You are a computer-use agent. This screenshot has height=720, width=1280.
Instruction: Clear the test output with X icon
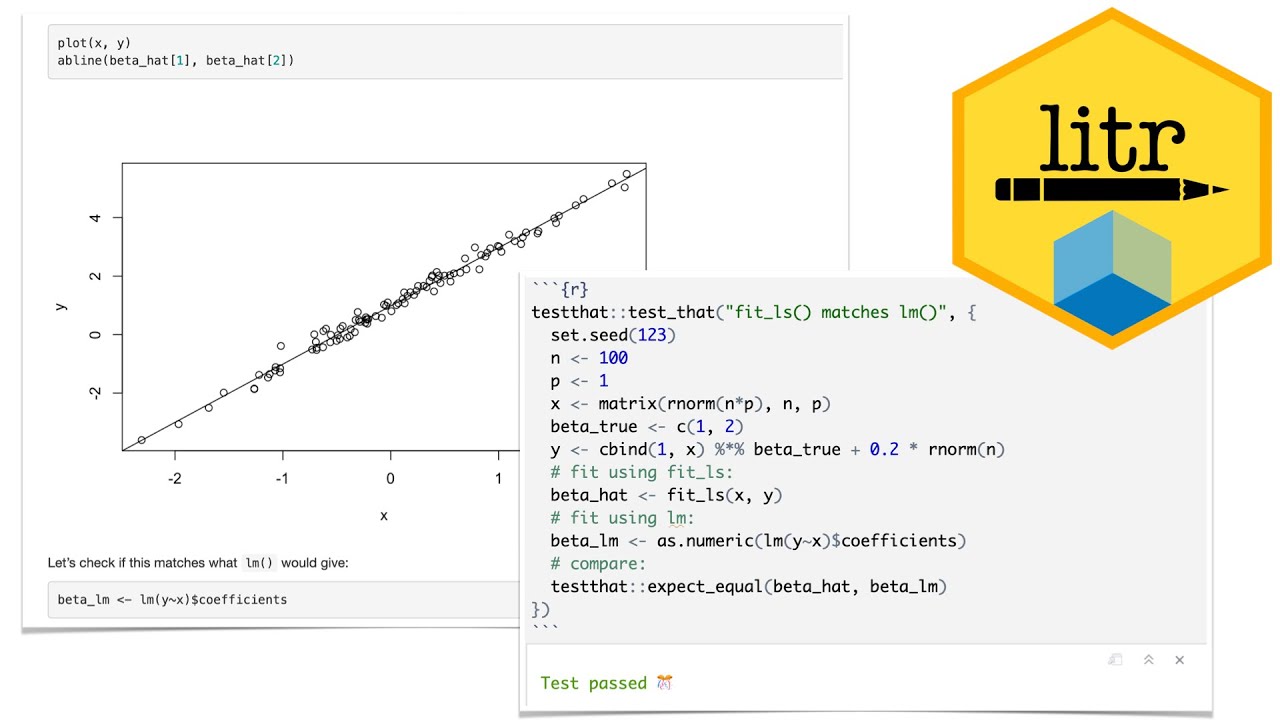click(x=1180, y=660)
